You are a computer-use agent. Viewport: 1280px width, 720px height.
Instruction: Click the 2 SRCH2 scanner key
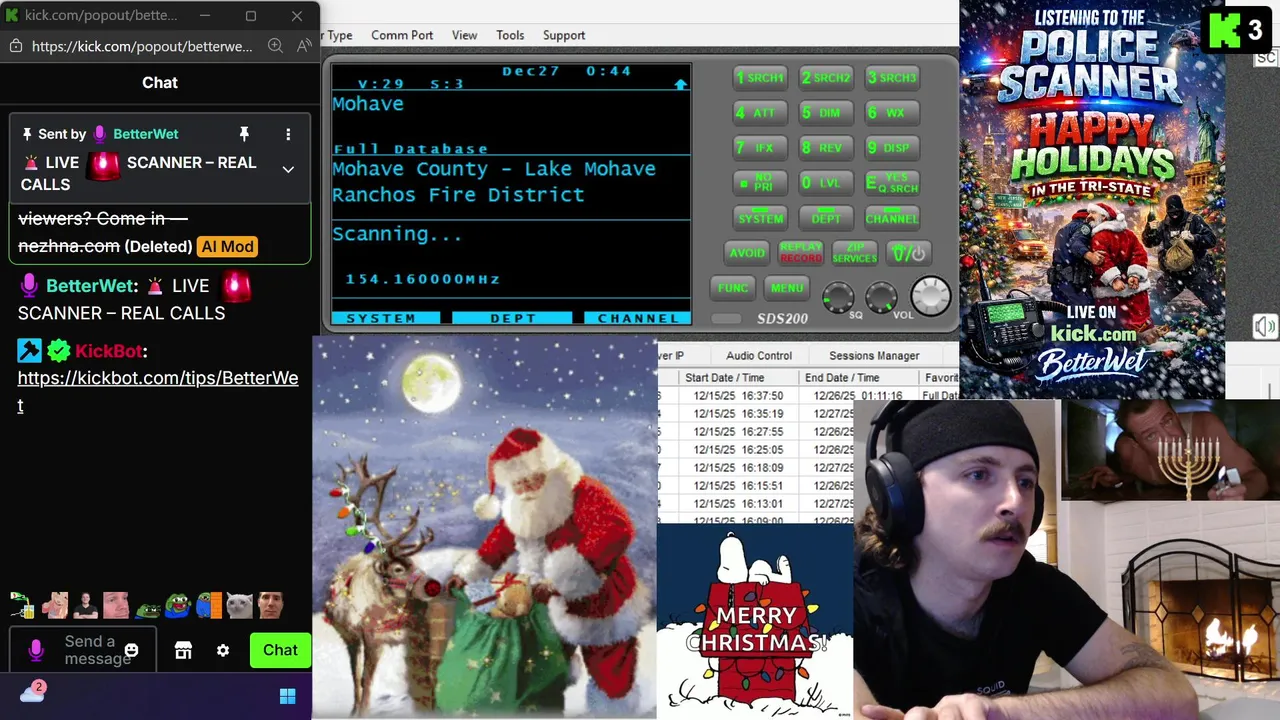pyautogui.click(x=826, y=78)
